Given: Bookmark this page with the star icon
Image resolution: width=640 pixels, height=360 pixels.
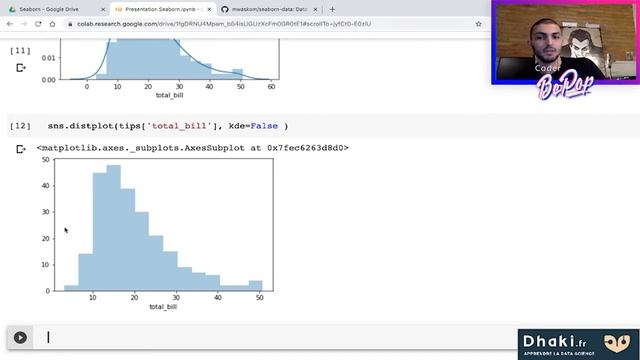Looking at the screenshot, I should point(478,24).
